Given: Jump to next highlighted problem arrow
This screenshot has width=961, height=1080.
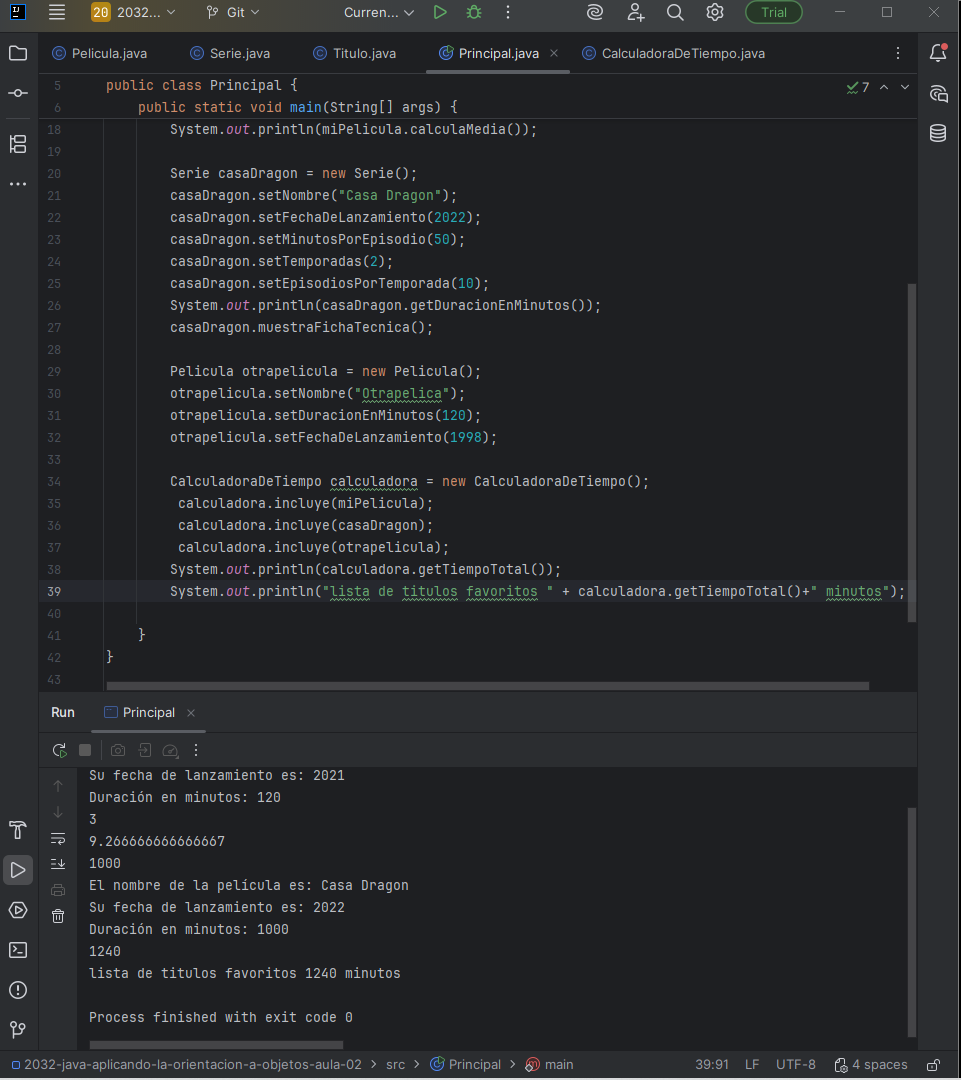Looking at the screenshot, I should (905, 87).
